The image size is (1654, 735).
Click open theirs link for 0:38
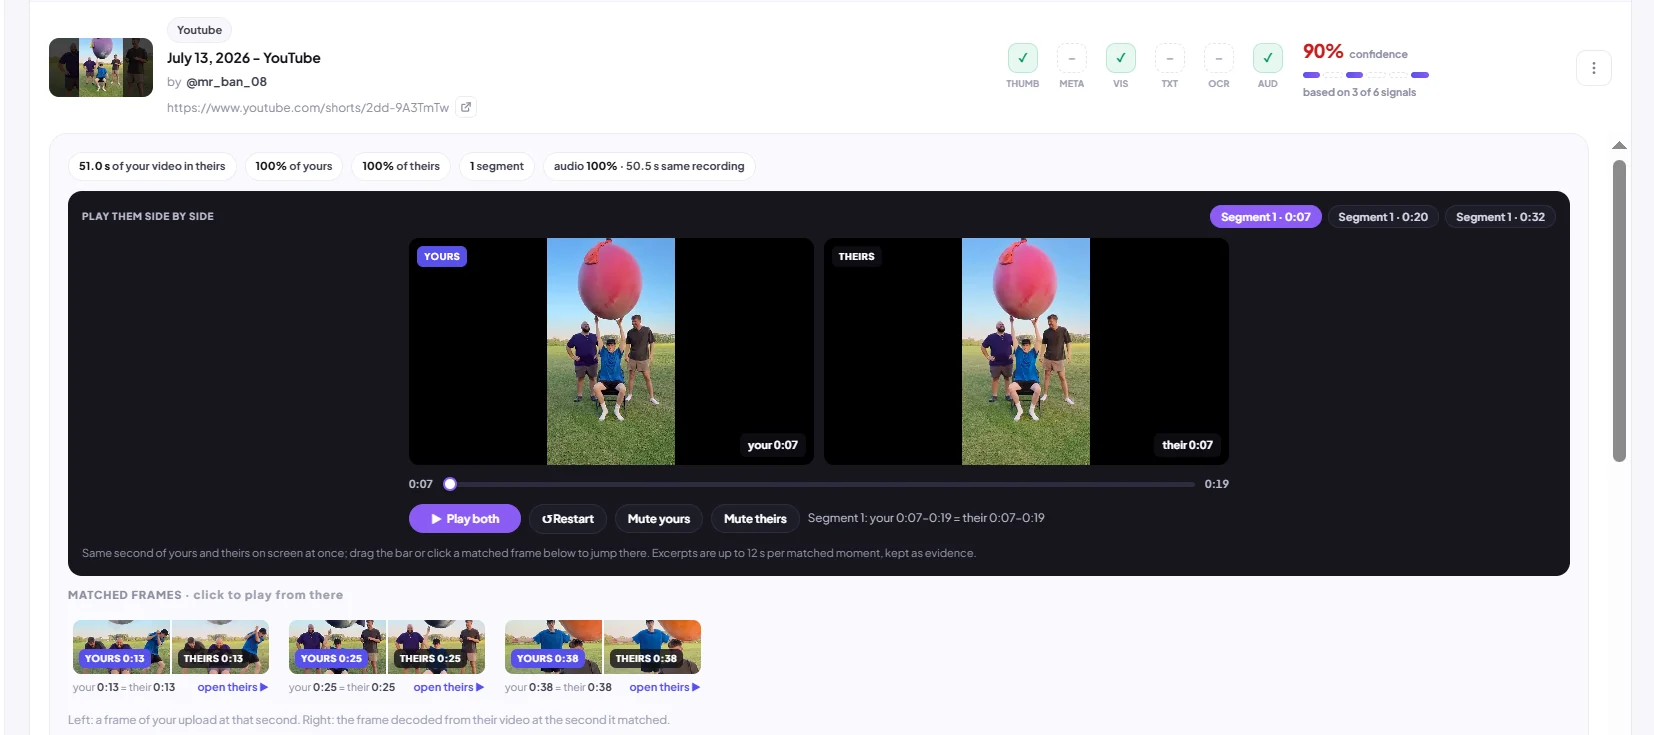tap(664, 687)
